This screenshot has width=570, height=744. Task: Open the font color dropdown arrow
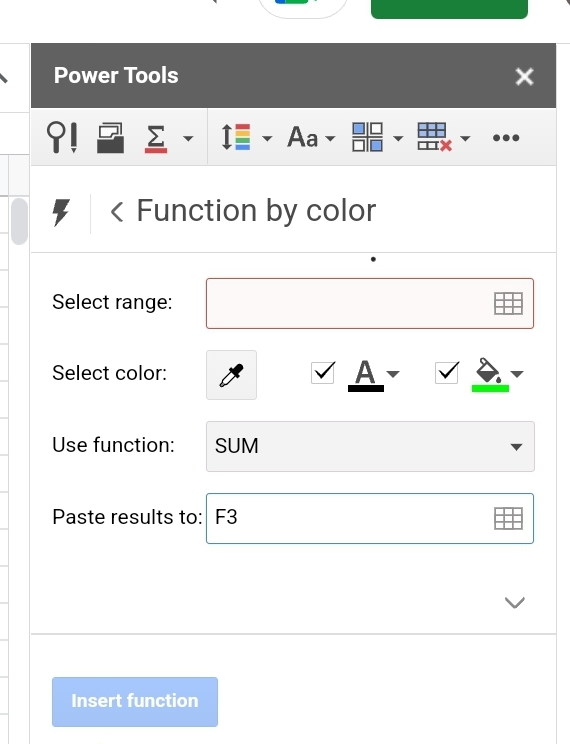pos(393,374)
